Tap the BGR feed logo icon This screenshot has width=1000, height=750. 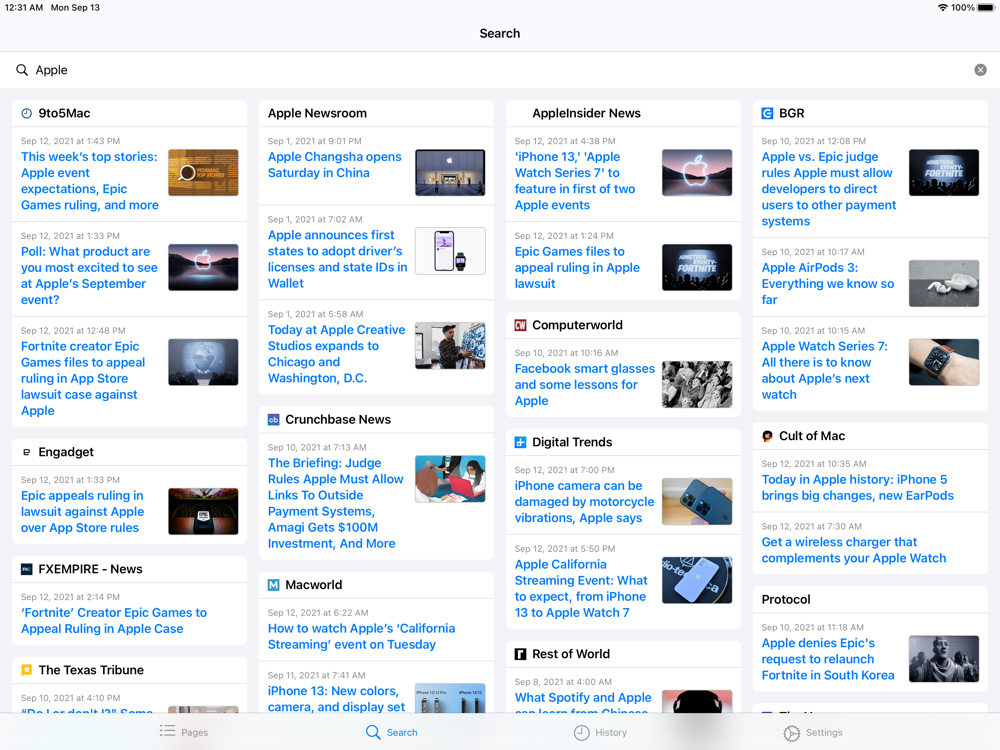[x=767, y=114]
